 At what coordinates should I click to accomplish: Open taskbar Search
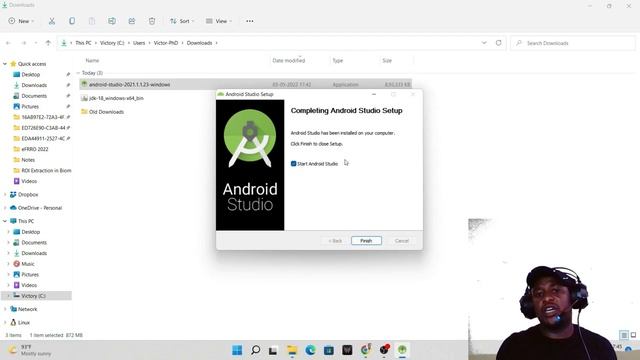[x=256, y=350]
